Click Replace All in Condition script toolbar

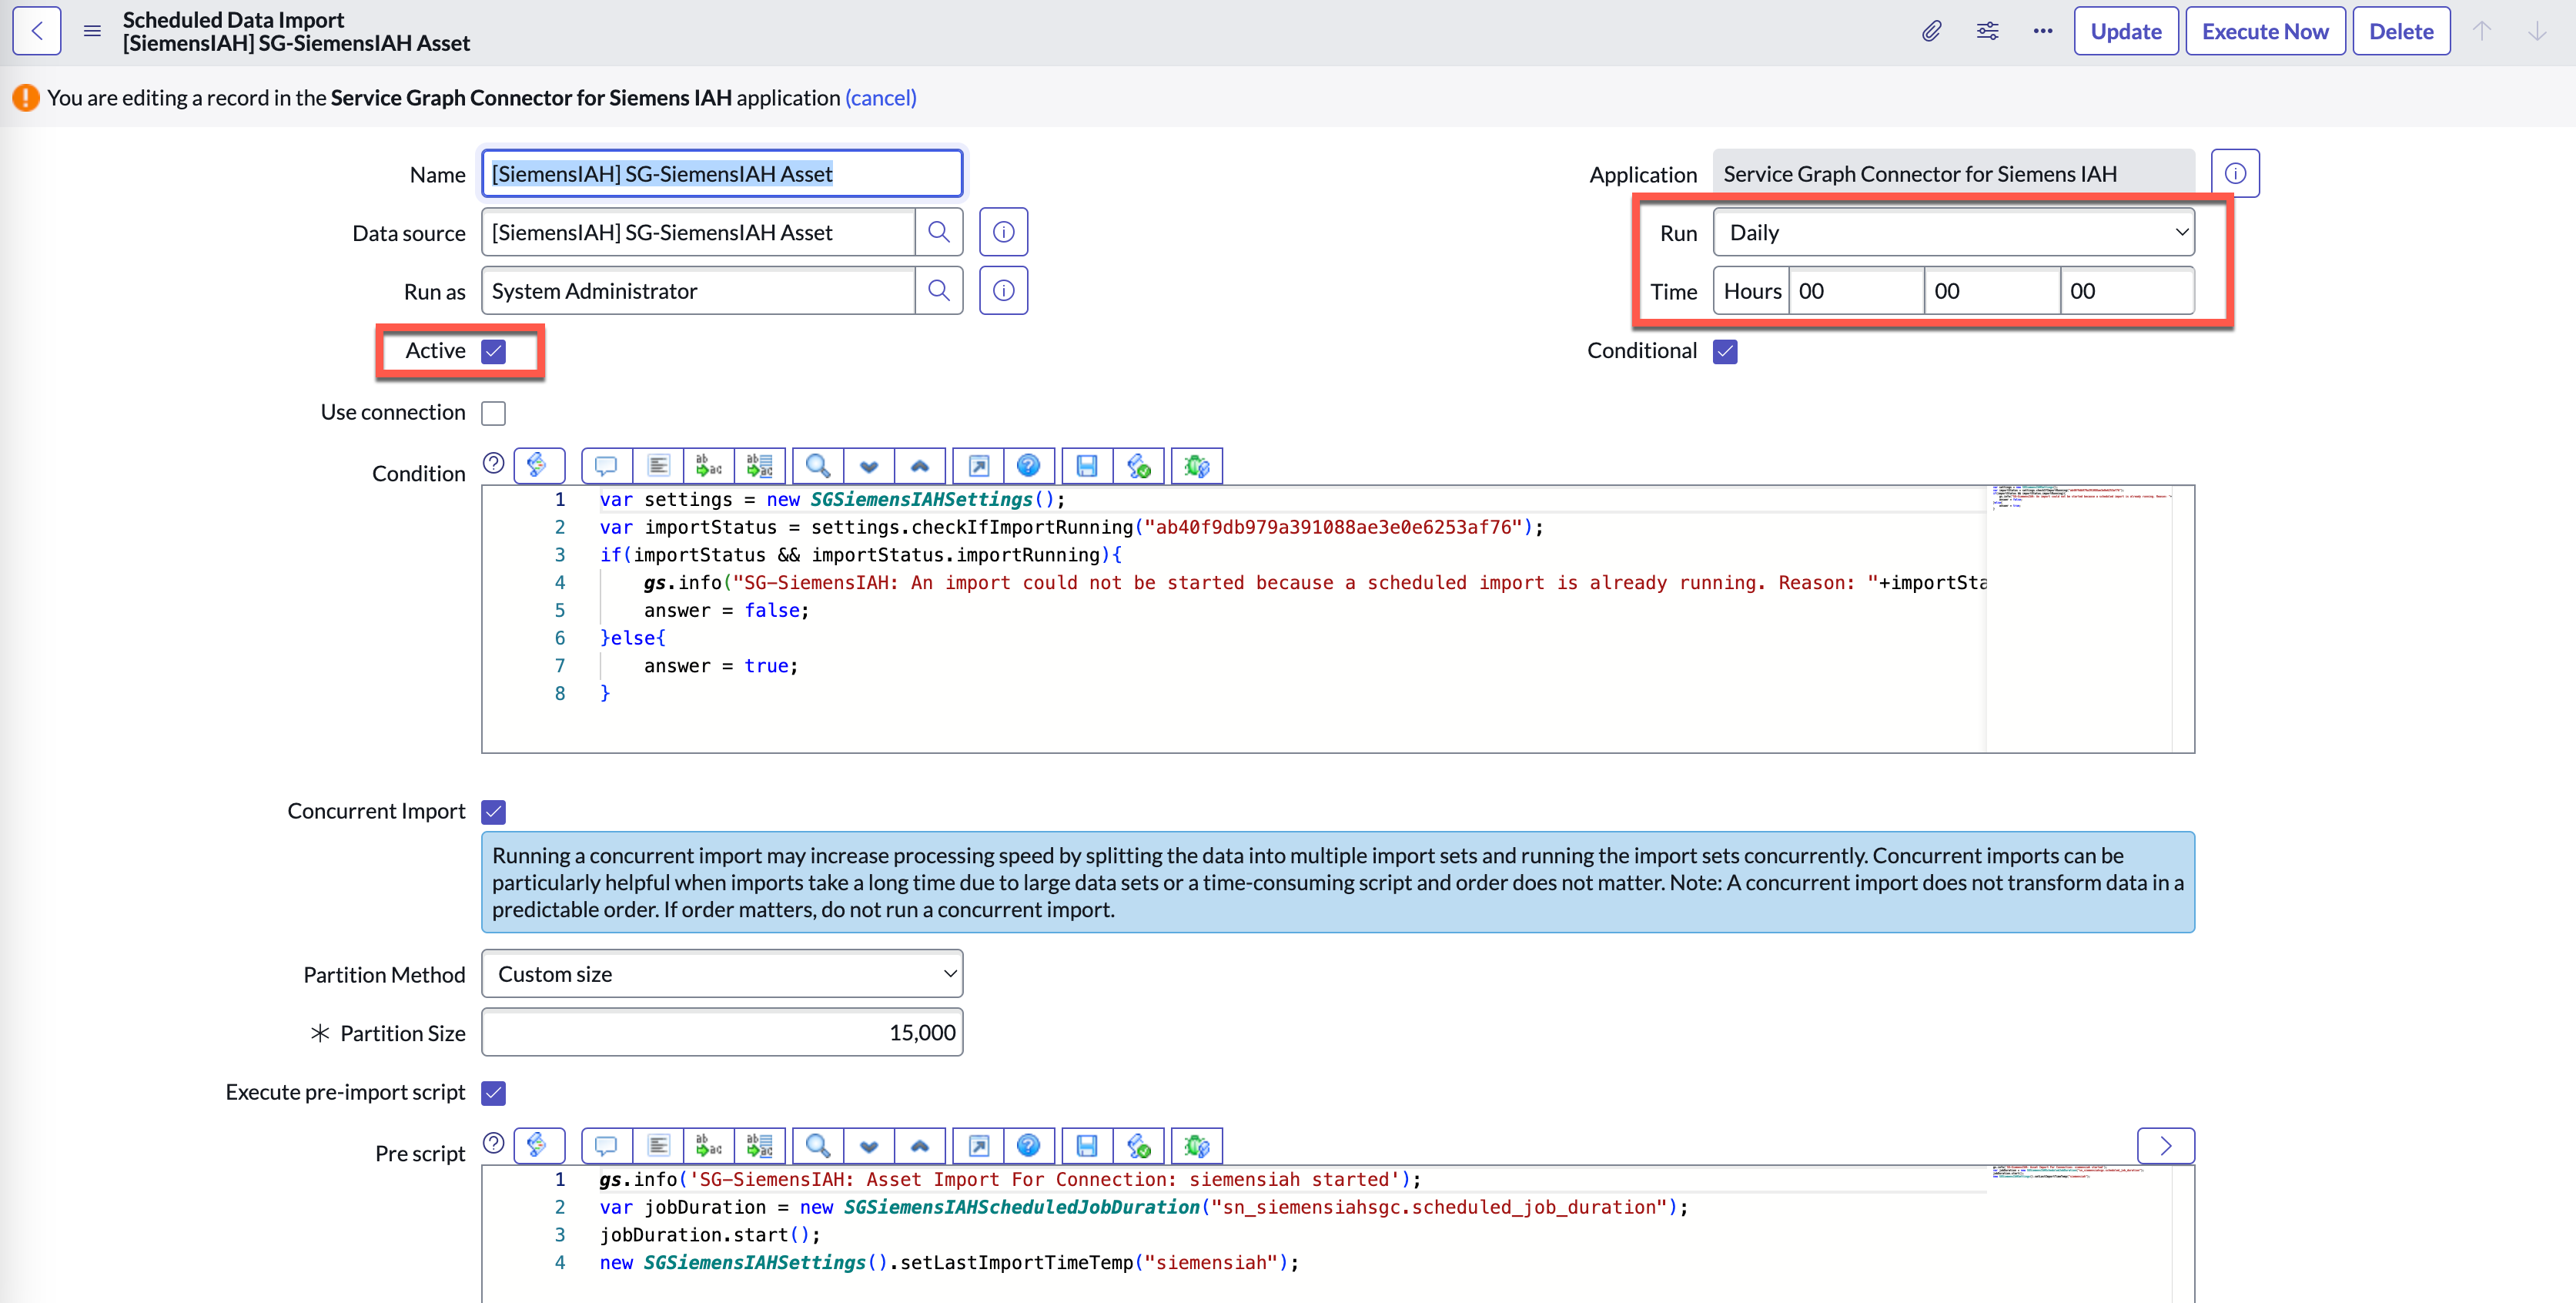(x=760, y=466)
